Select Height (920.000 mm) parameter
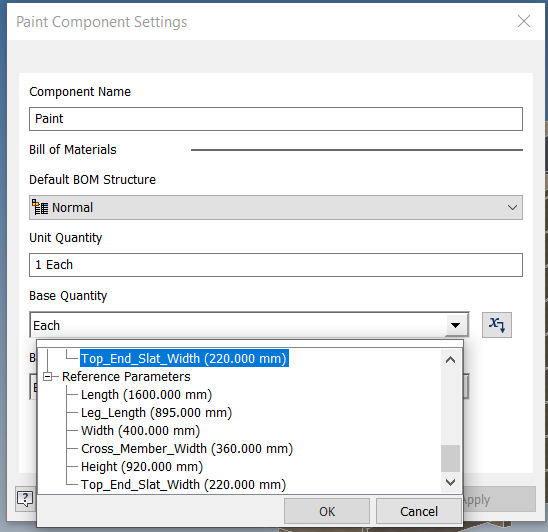The image size is (548, 532). [x=142, y=467]
